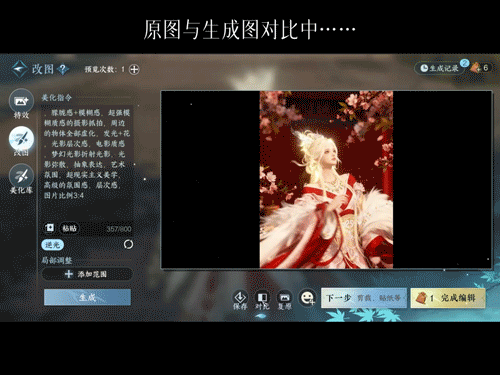Open 生成记录 generation history
This screenshot has height=375, width=500.
(440, 68)
